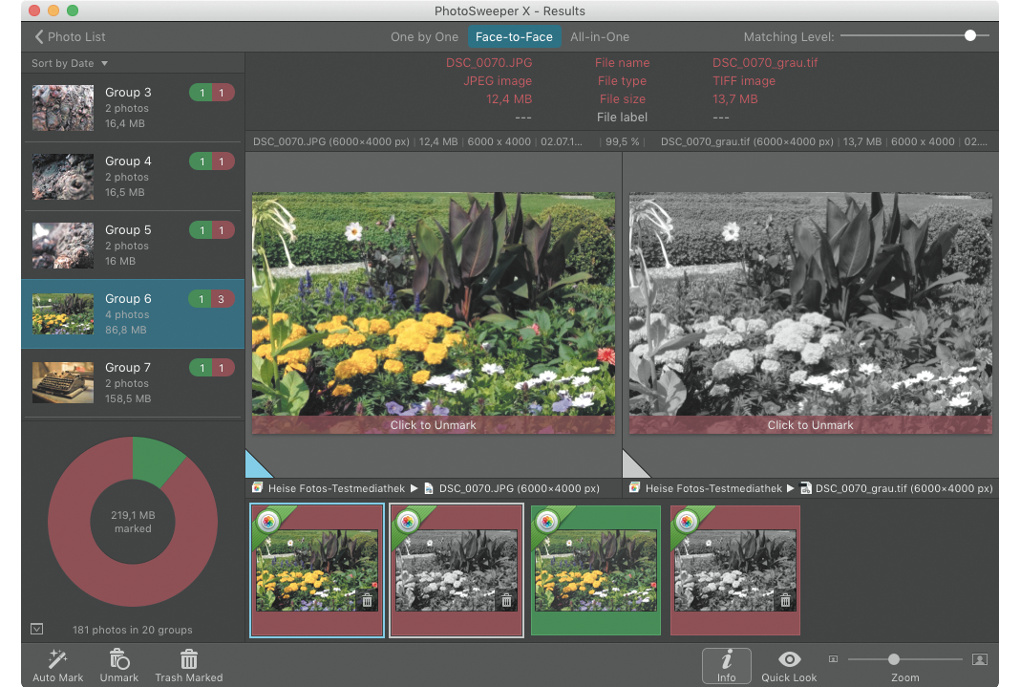
Task: Go back to Photo List
Action: 69,37
